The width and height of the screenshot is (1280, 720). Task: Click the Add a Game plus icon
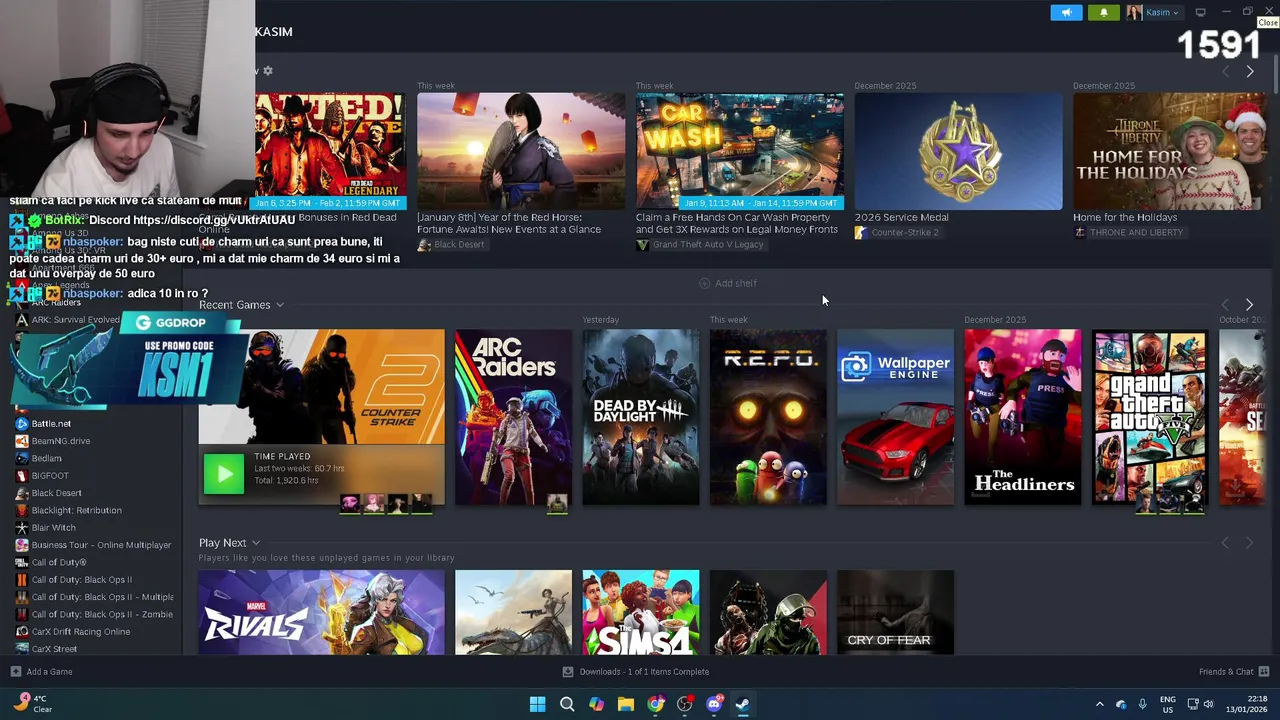tap(15, 672)
